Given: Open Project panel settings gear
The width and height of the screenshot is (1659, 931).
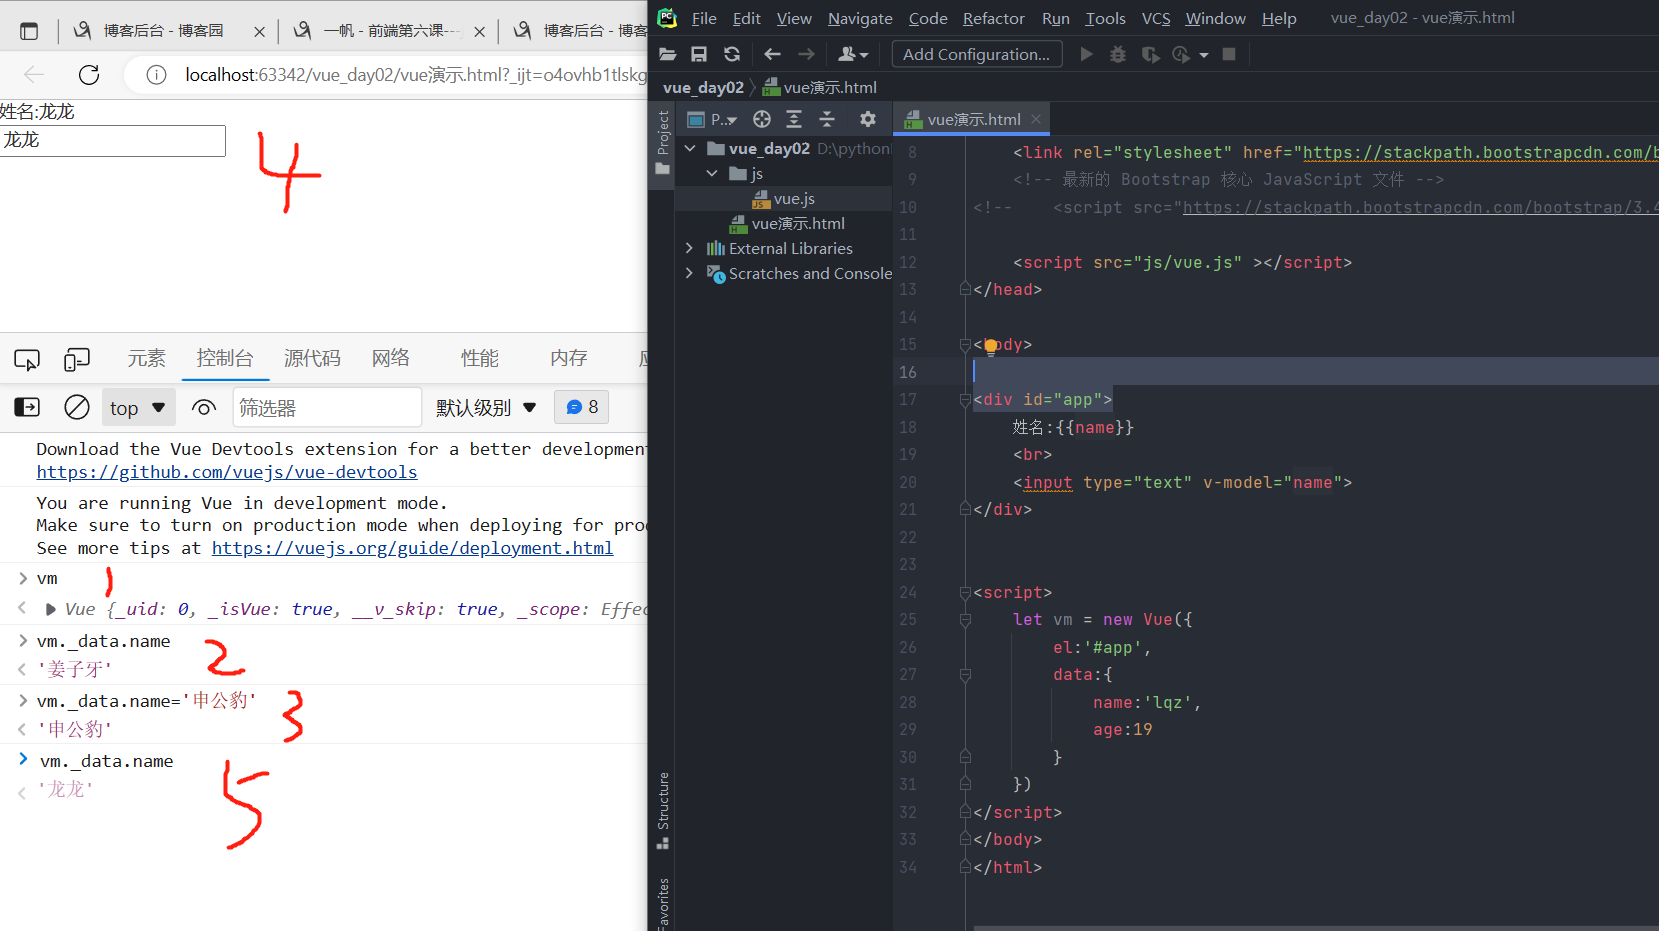Looking at the screenshot, I should (868, 120).
